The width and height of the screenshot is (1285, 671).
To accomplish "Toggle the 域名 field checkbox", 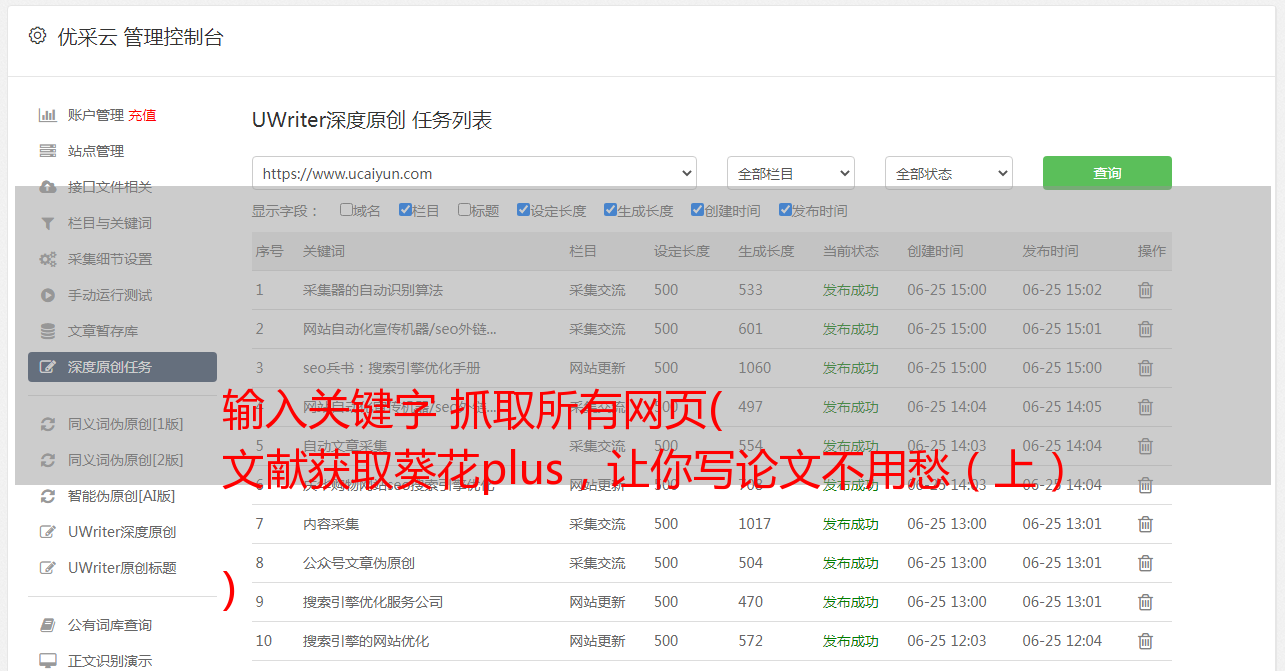I will [x=346, y=210].
